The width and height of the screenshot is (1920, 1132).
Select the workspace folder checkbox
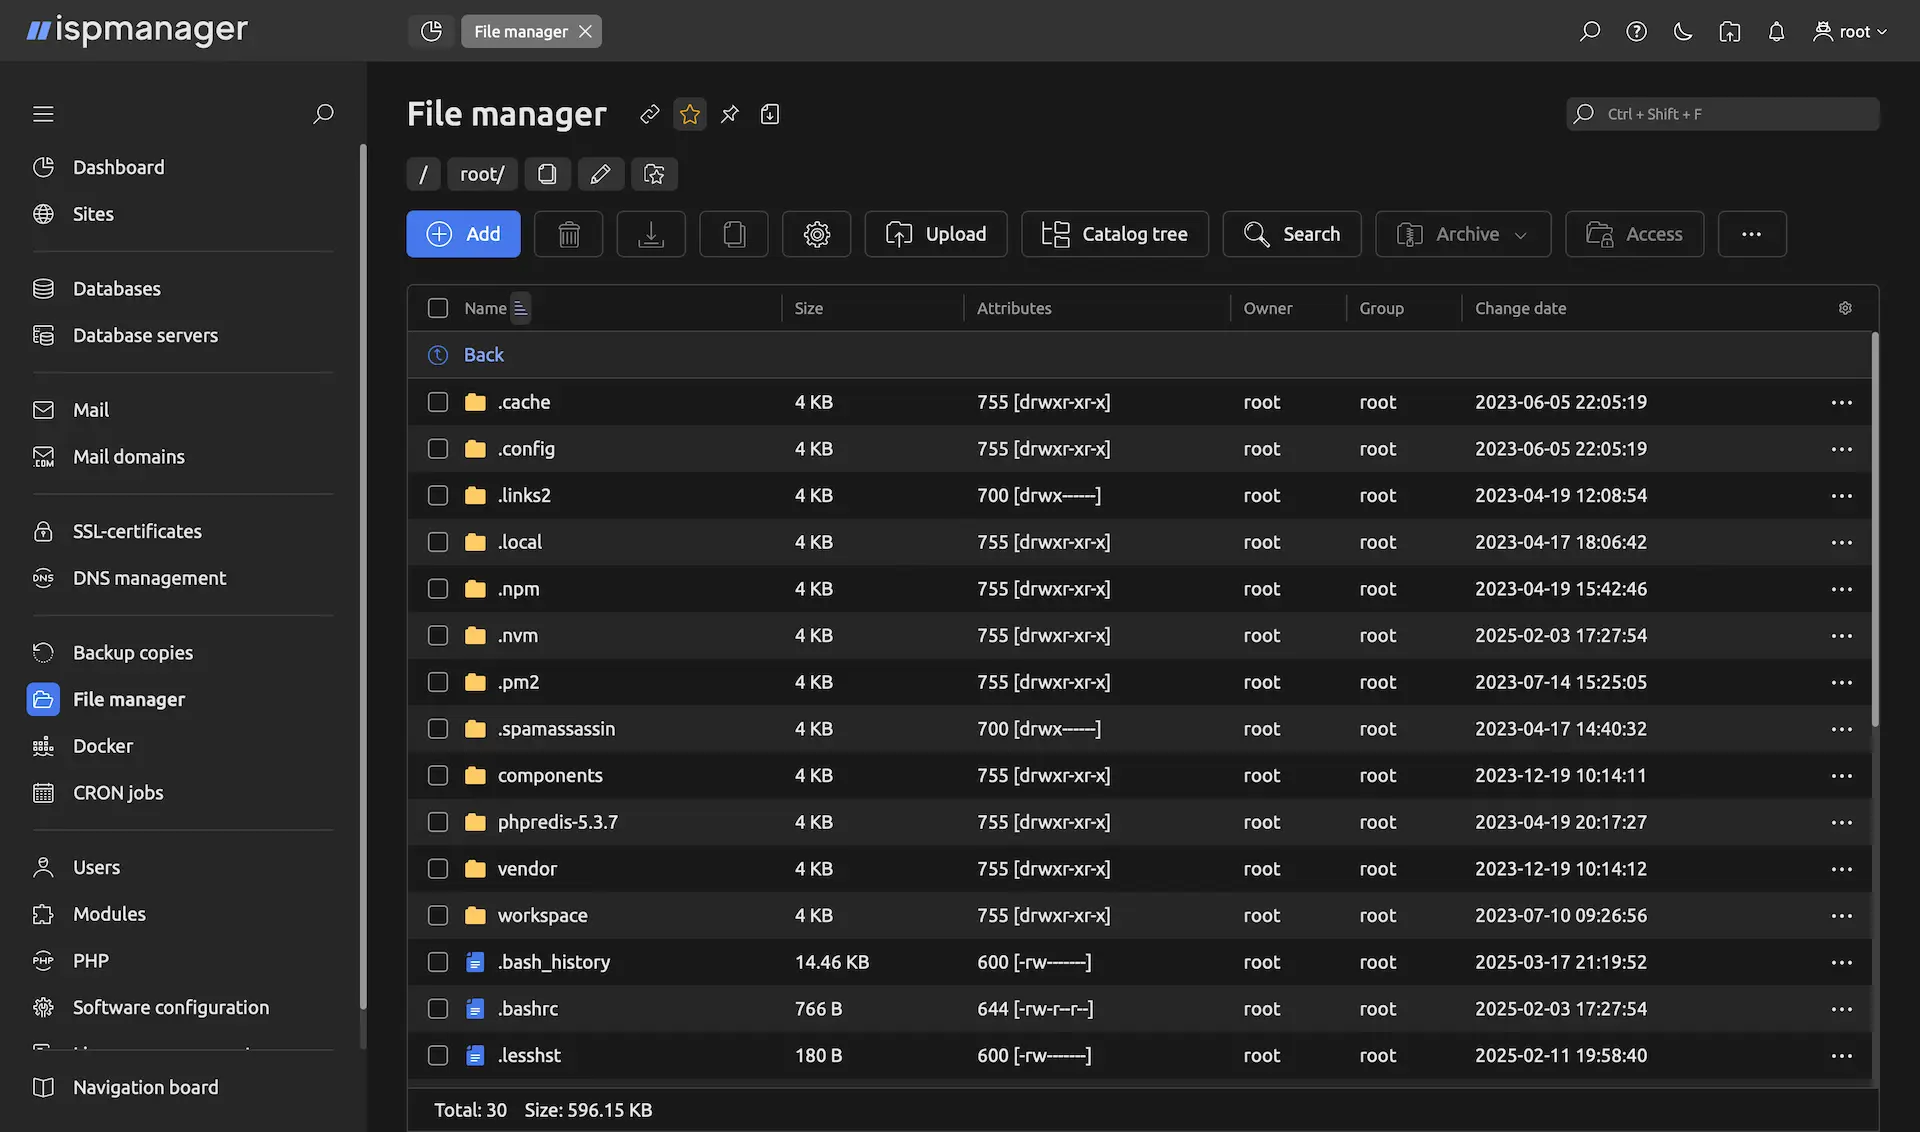[438, 915]
